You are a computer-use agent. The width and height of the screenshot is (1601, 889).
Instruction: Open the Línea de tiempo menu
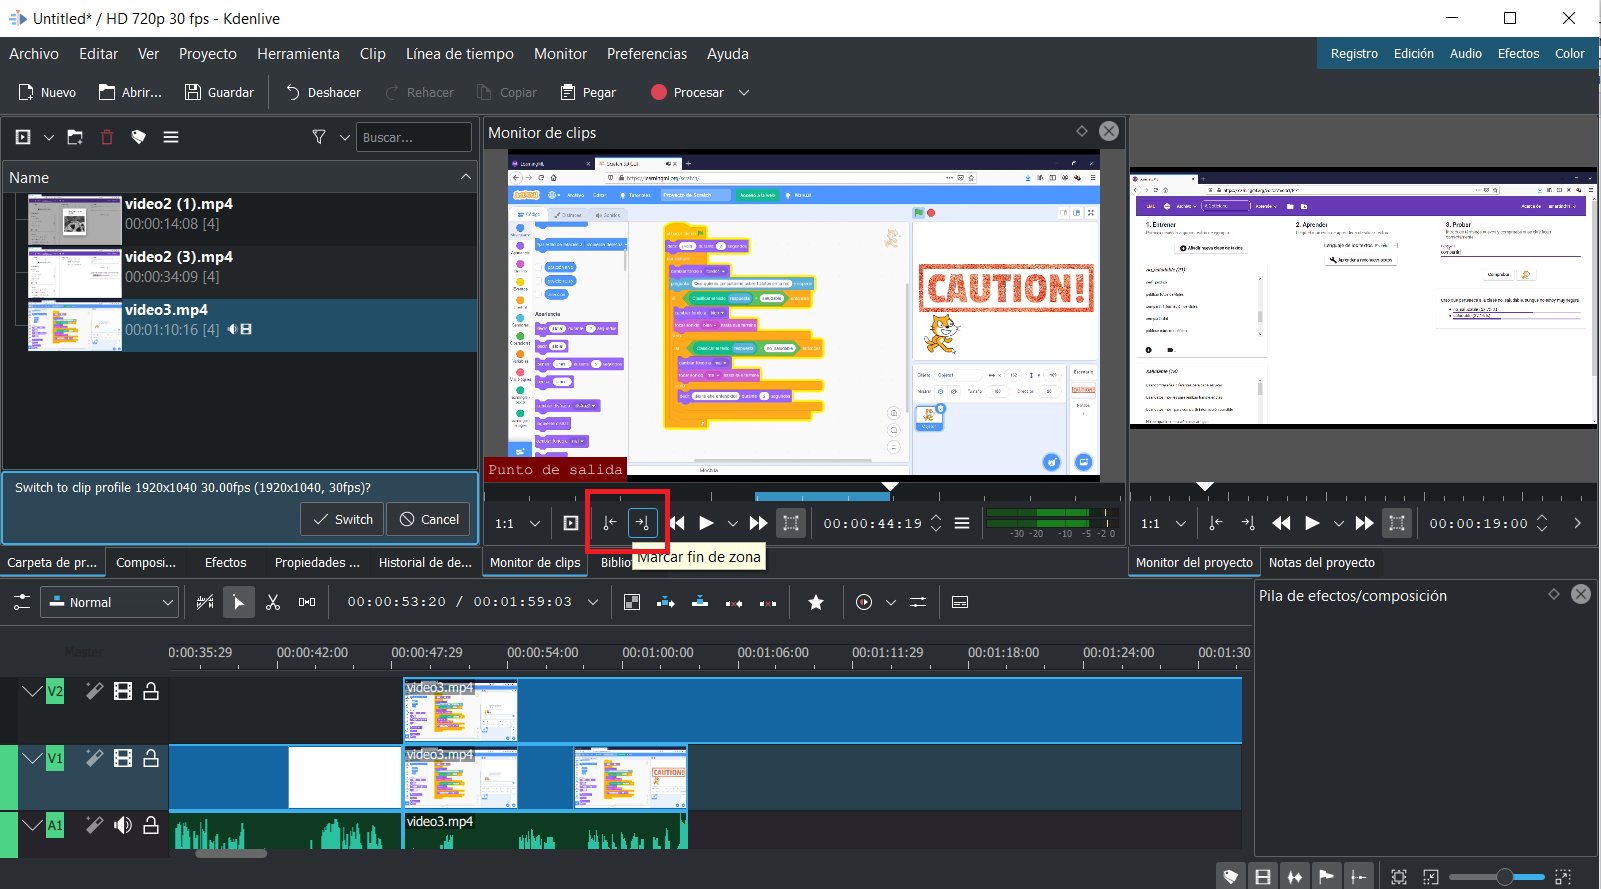pyautogui.click(x=460, y=54)
